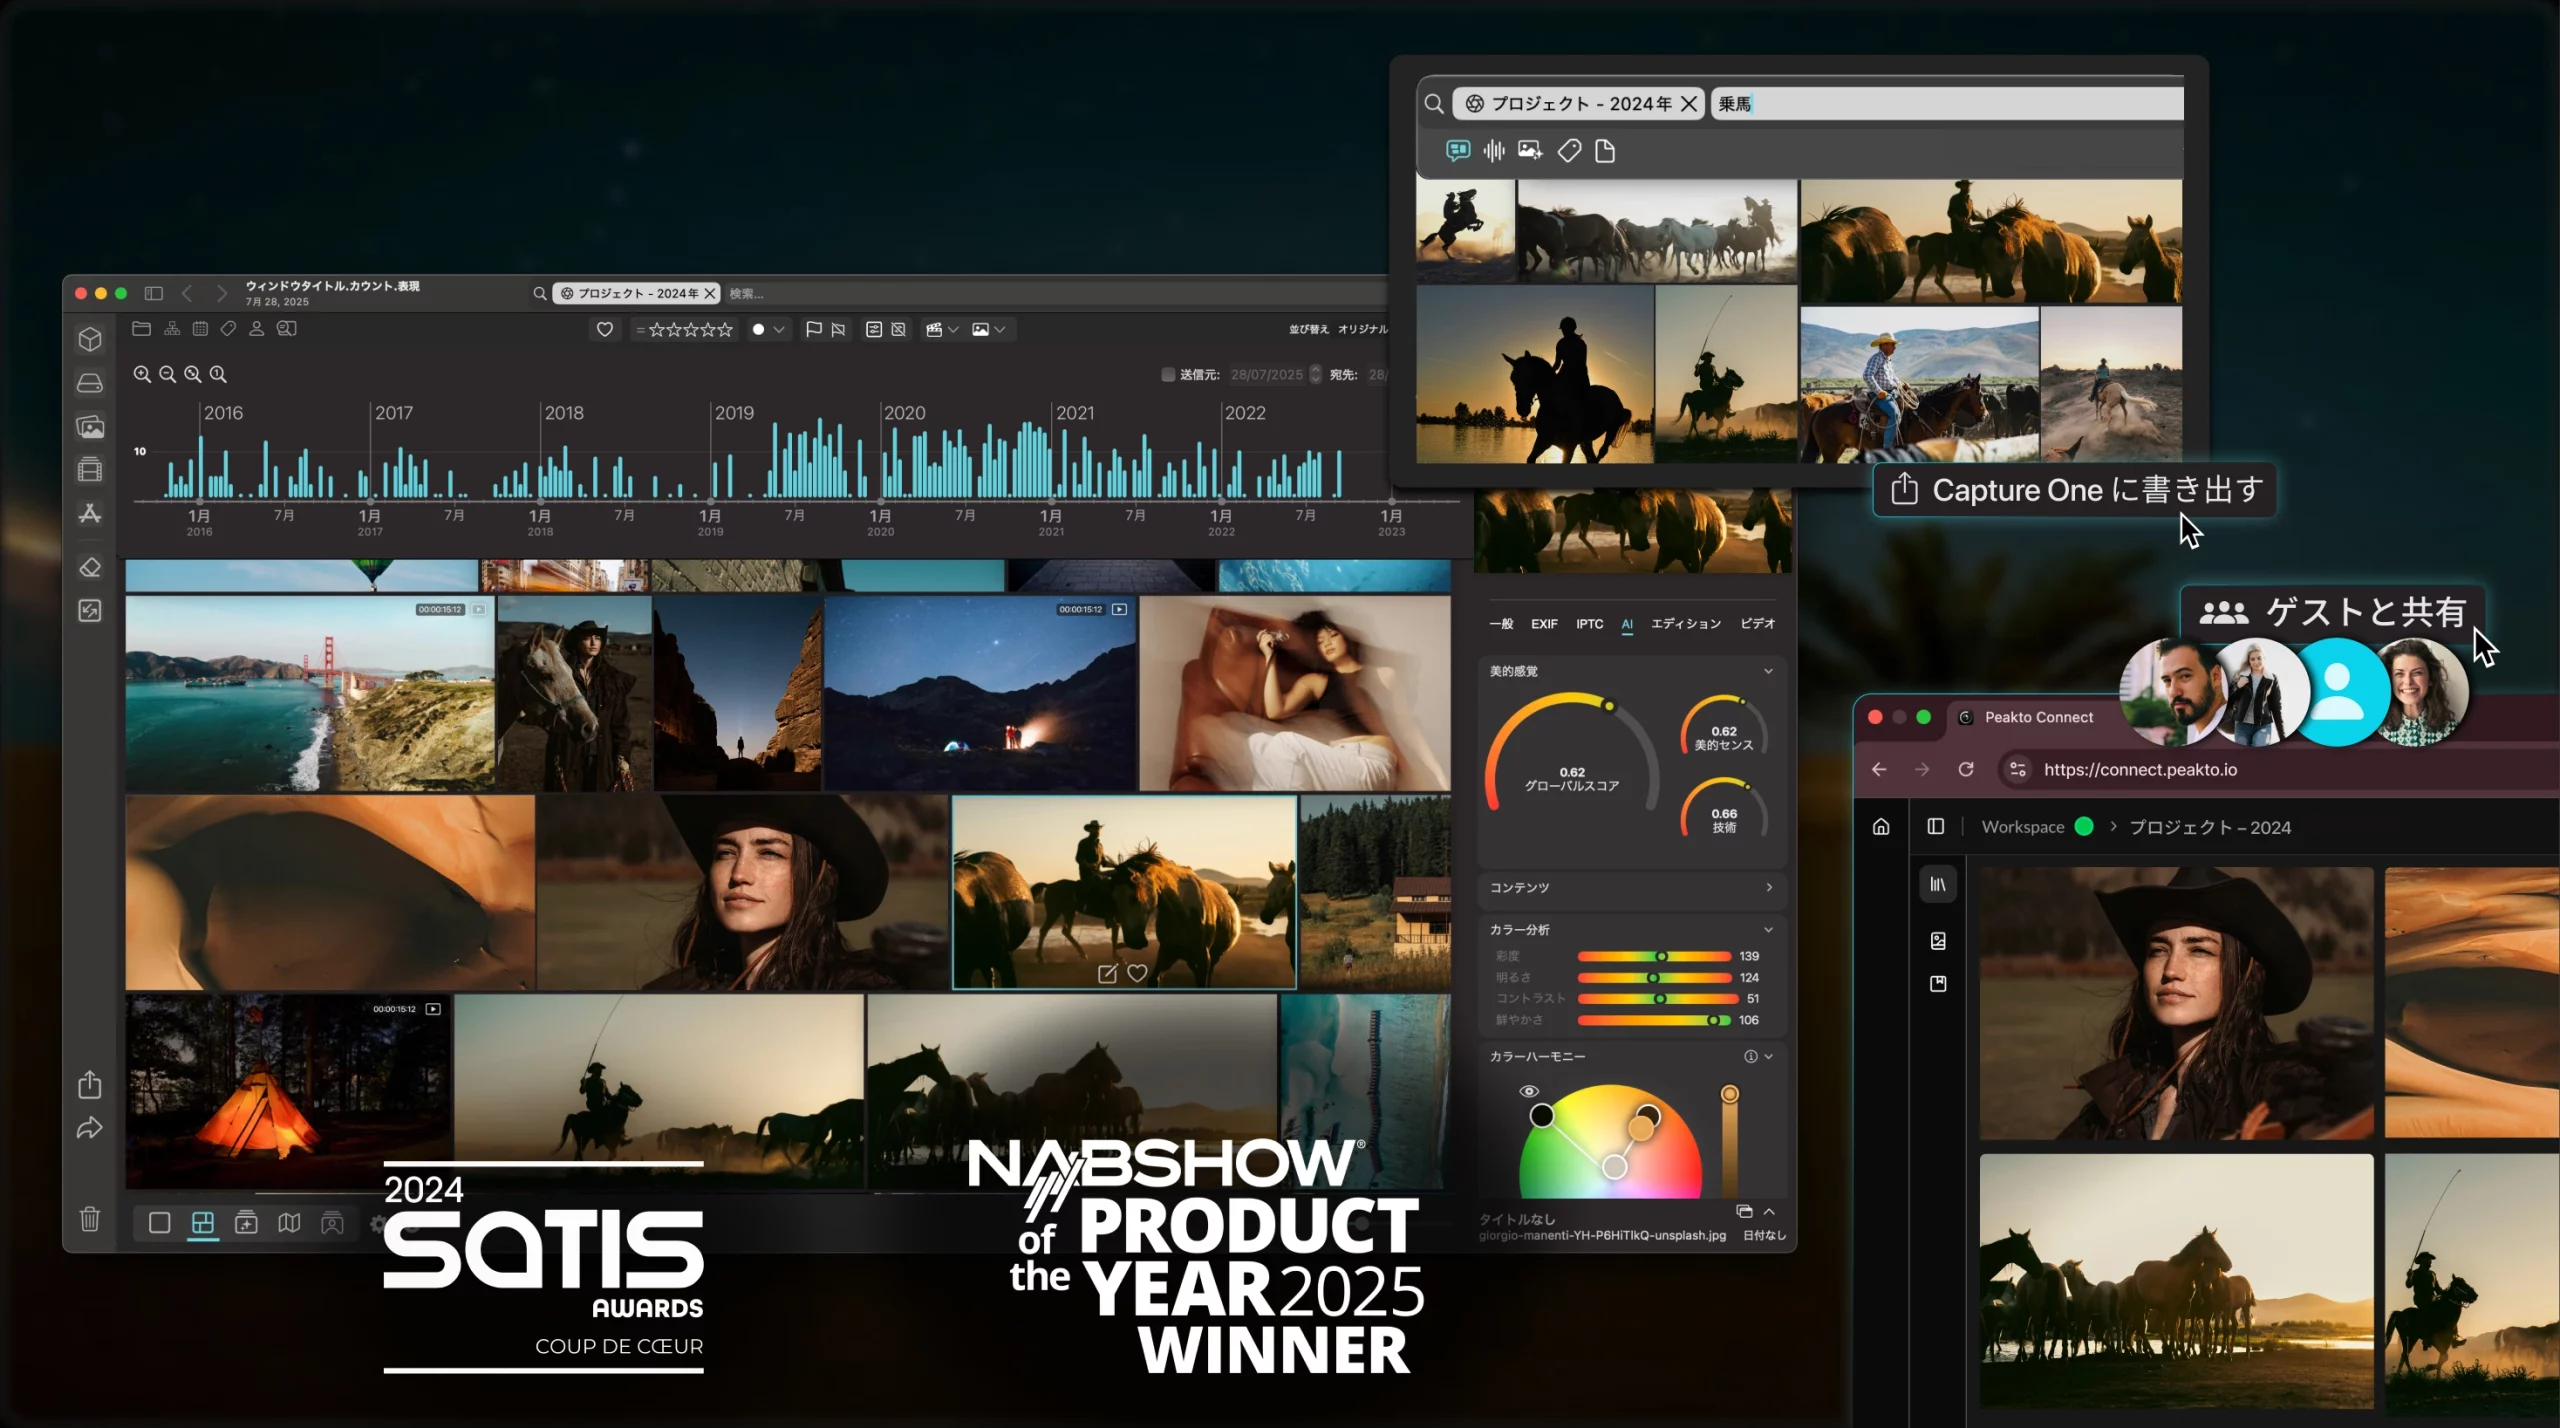2560x1428 pixels.
Task: Click the trash icon in left sidebar
Action: coord(90,1218)
